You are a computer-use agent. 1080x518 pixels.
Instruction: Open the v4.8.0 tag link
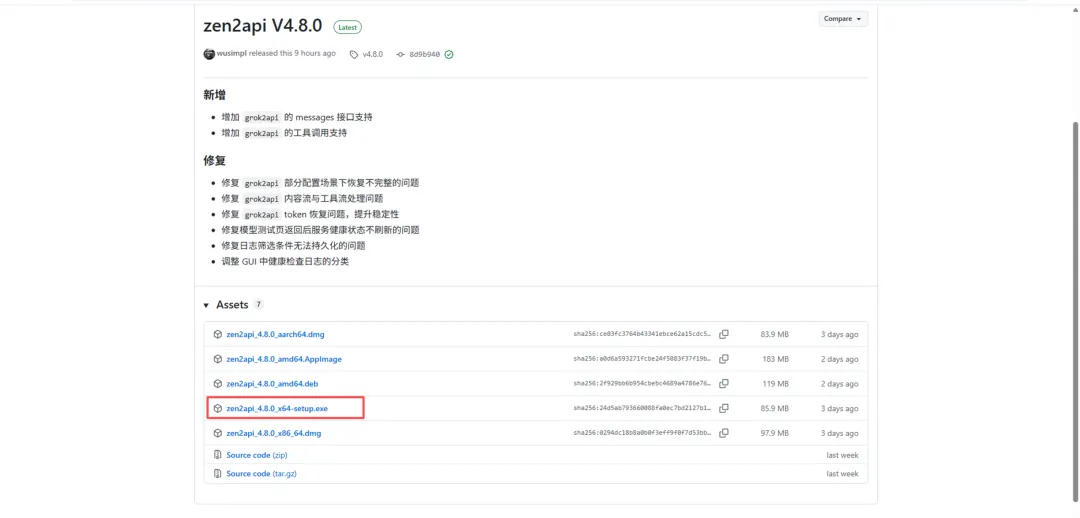pos(373,54)
